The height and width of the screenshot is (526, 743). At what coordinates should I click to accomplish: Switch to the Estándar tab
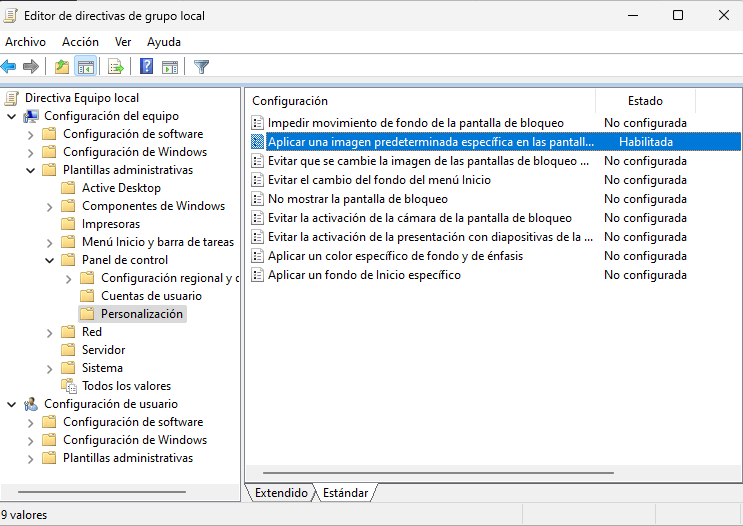345,493
